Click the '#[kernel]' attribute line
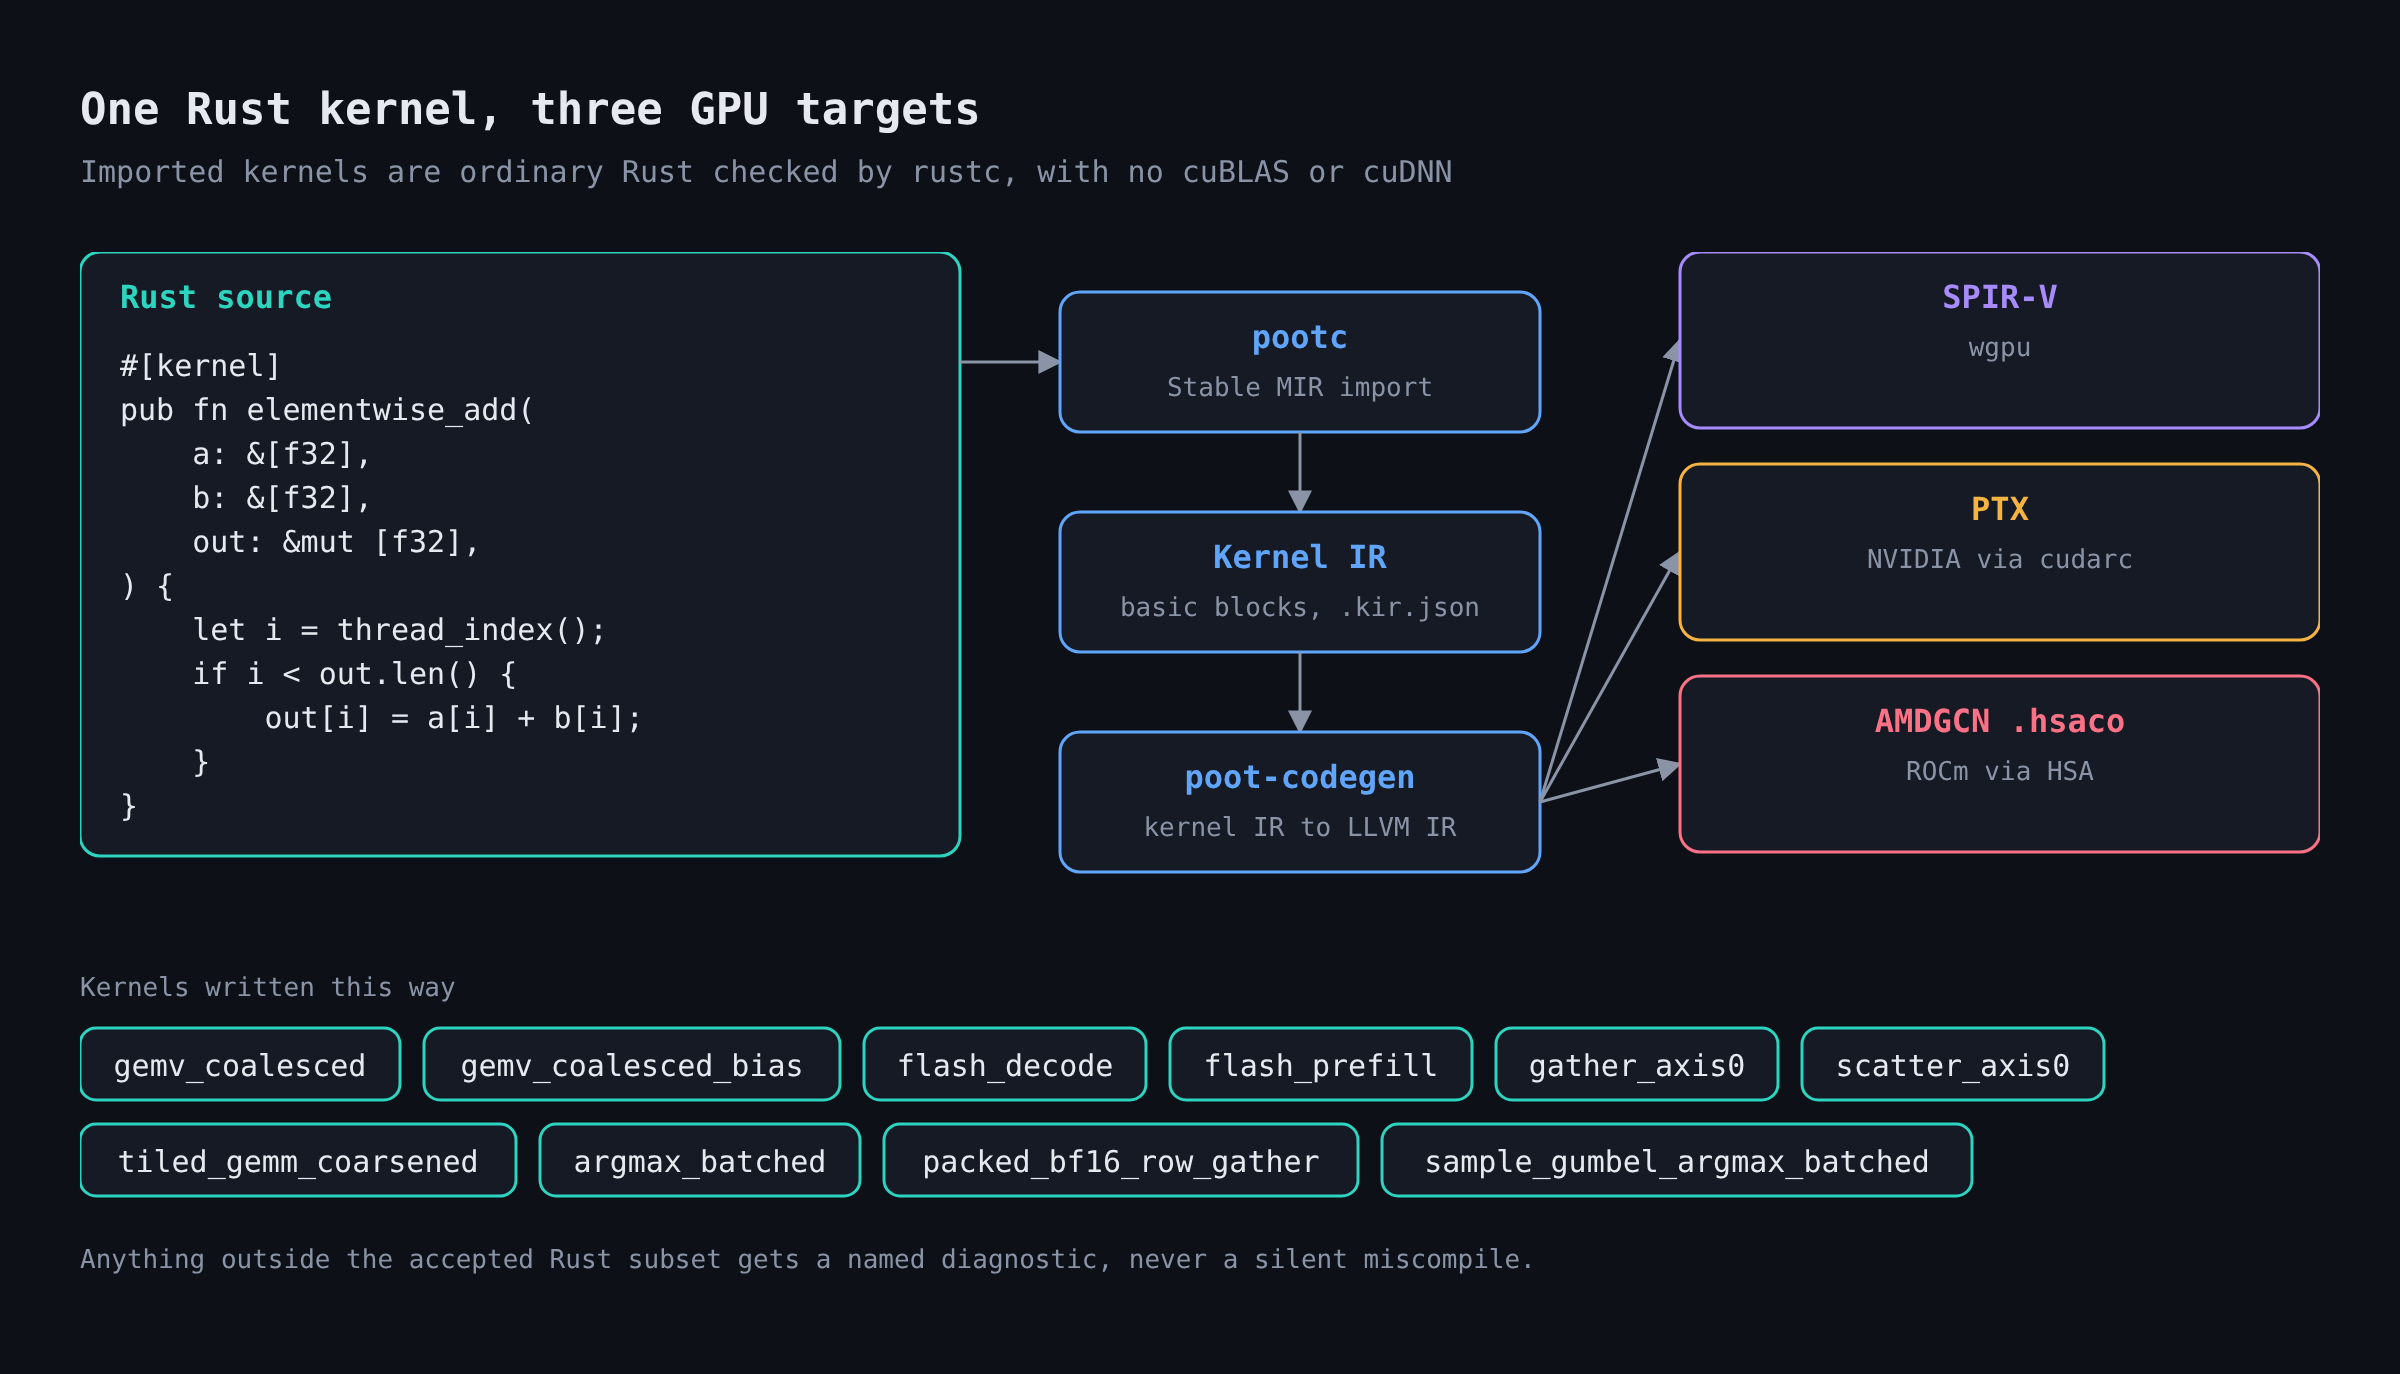Viewport: 2400px width, 1374px height. pyautogui.click(x=200, y=366)
